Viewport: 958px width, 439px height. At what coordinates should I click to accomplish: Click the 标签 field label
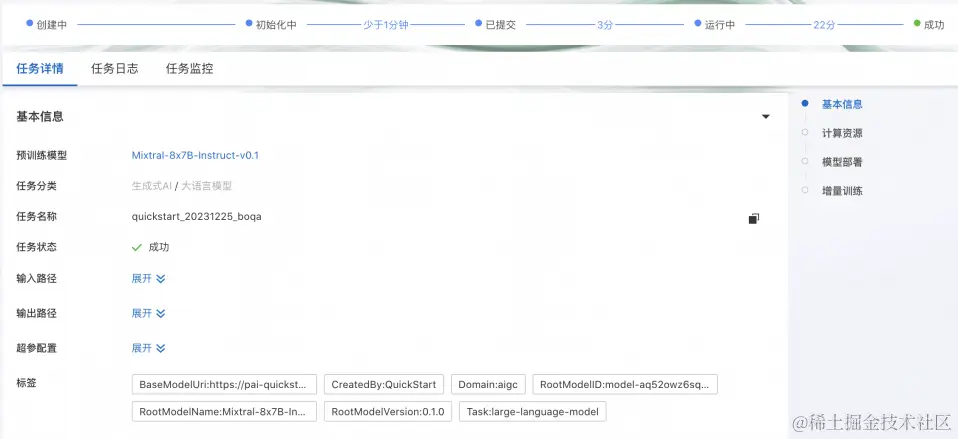[x=26, y=383]
